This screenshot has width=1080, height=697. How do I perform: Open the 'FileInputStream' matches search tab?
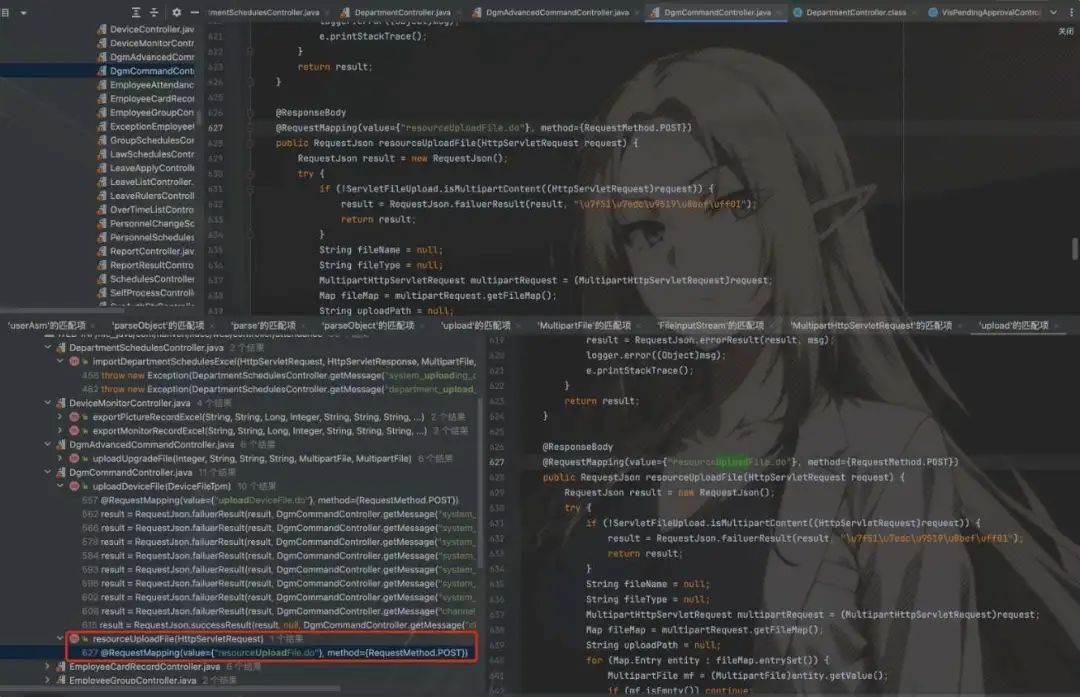coord(710,325)
